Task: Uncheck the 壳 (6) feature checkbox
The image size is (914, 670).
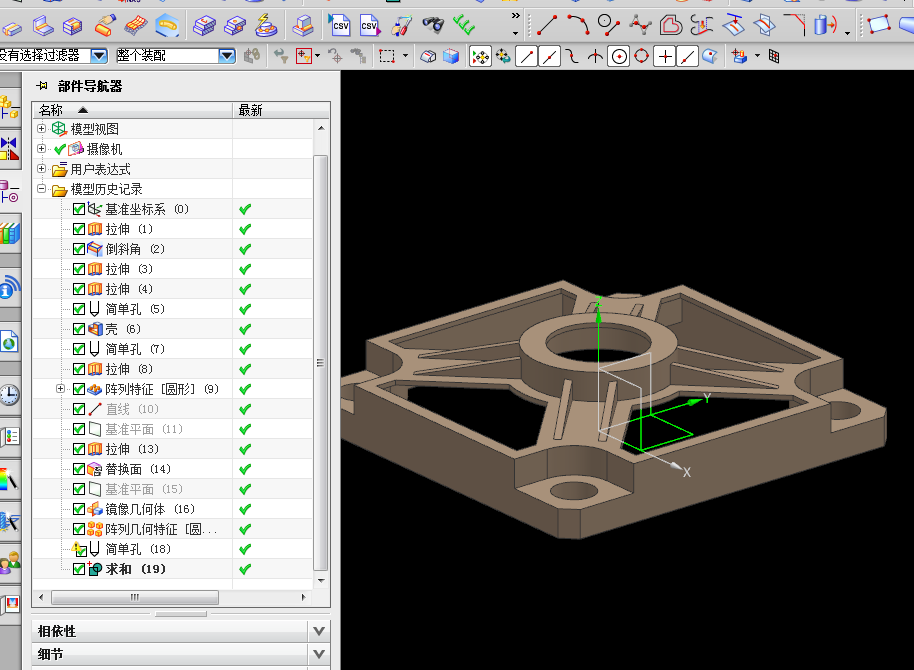Action: coord(79,329)
